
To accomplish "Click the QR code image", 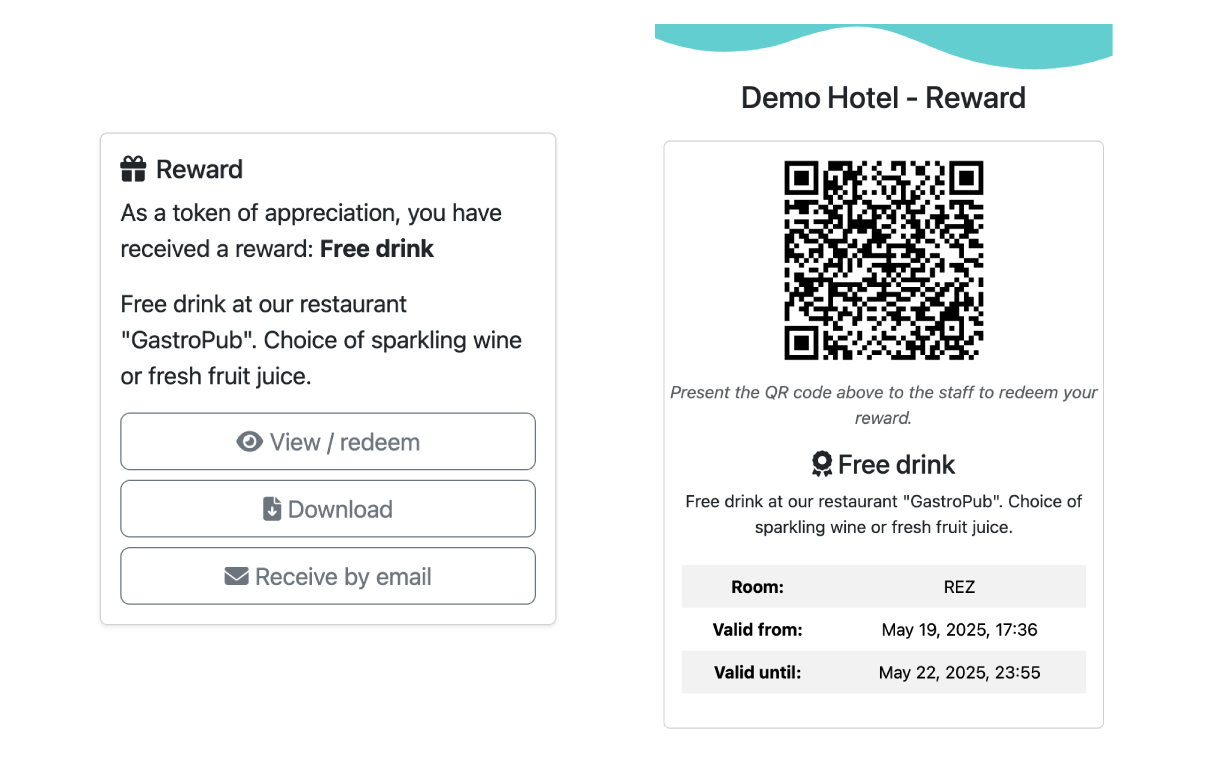I will click(x=883, y=261).
